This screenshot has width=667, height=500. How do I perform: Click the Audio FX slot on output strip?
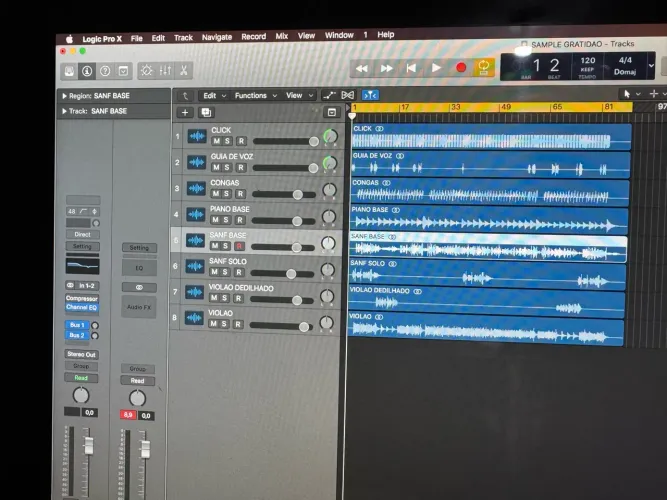click(x=139, y=307)
